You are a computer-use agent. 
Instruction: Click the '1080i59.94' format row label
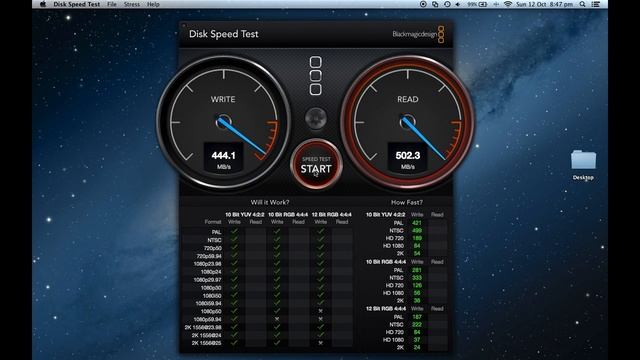pos(208,303)
